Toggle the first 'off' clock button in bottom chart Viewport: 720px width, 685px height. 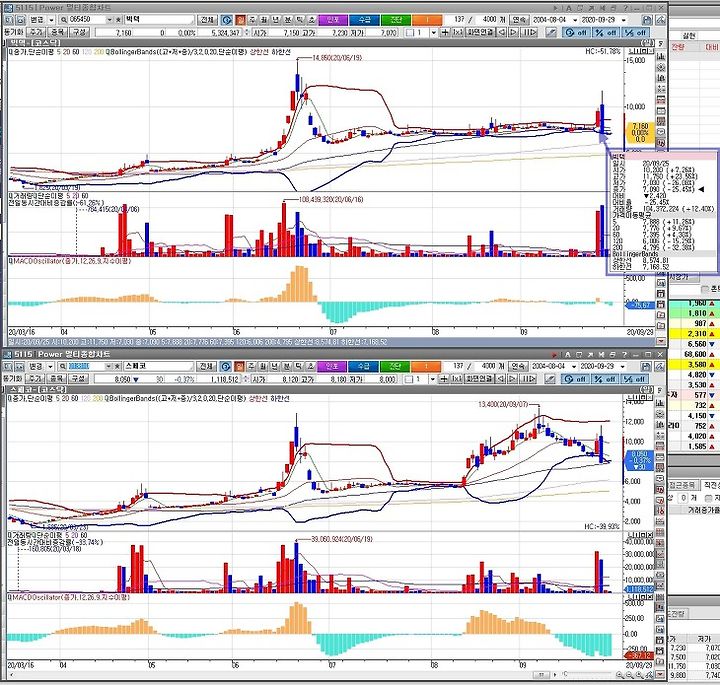pos(575,379)
